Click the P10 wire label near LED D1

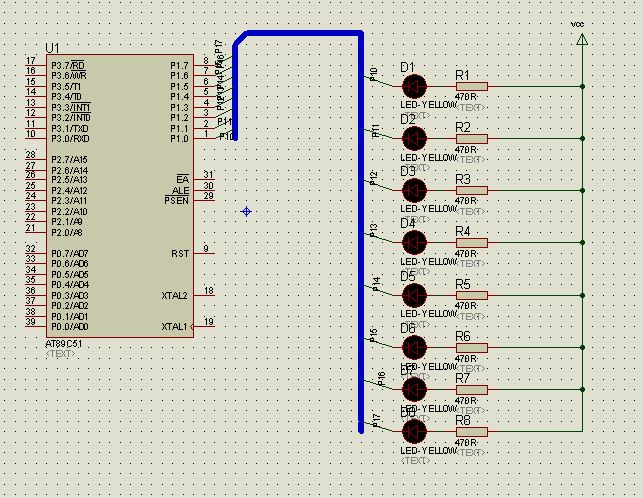pos(373,74)
